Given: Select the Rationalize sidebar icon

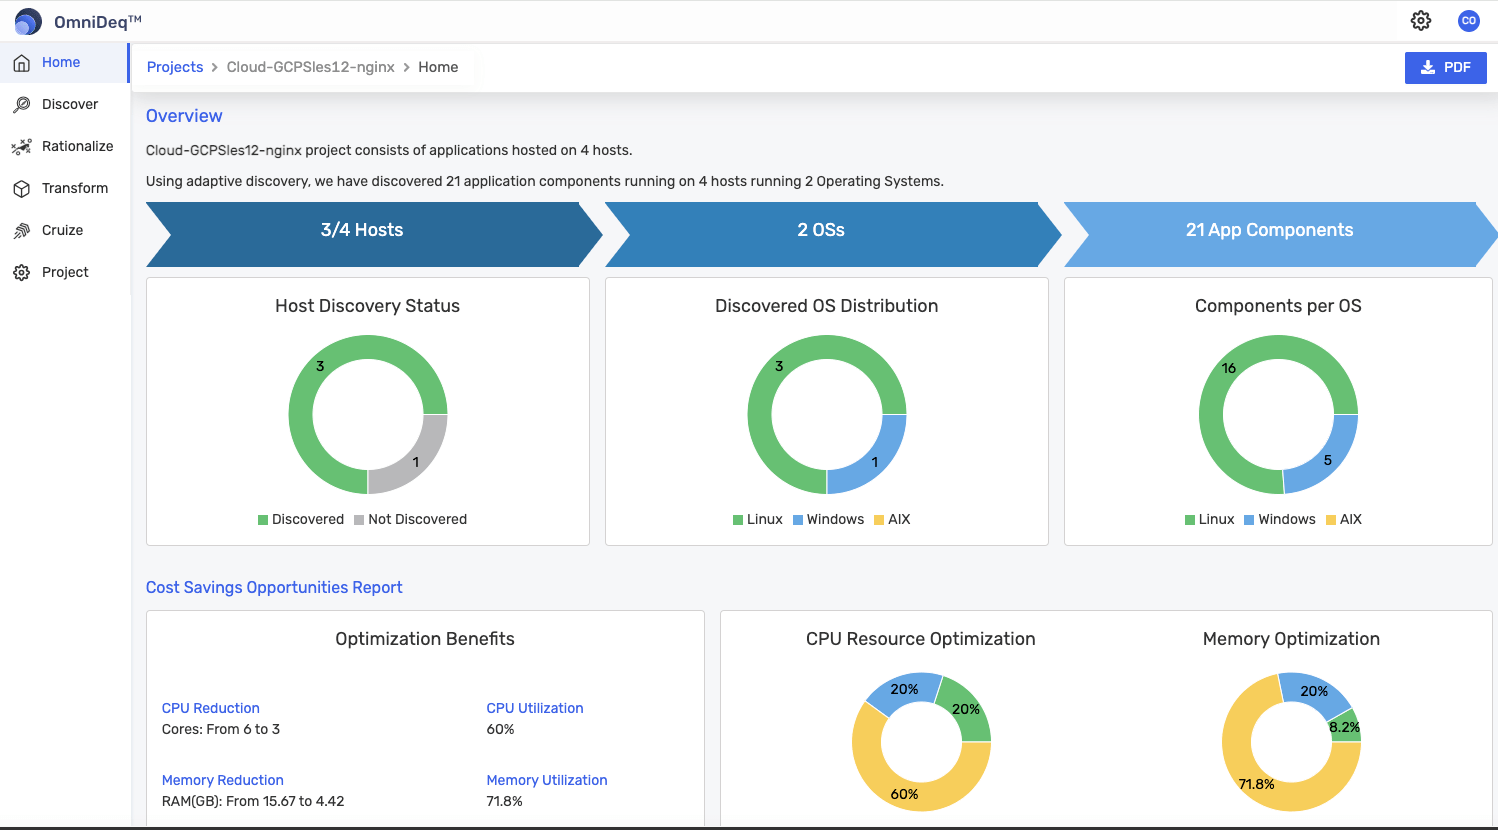Looking at the screenshot, I should 21,147.
